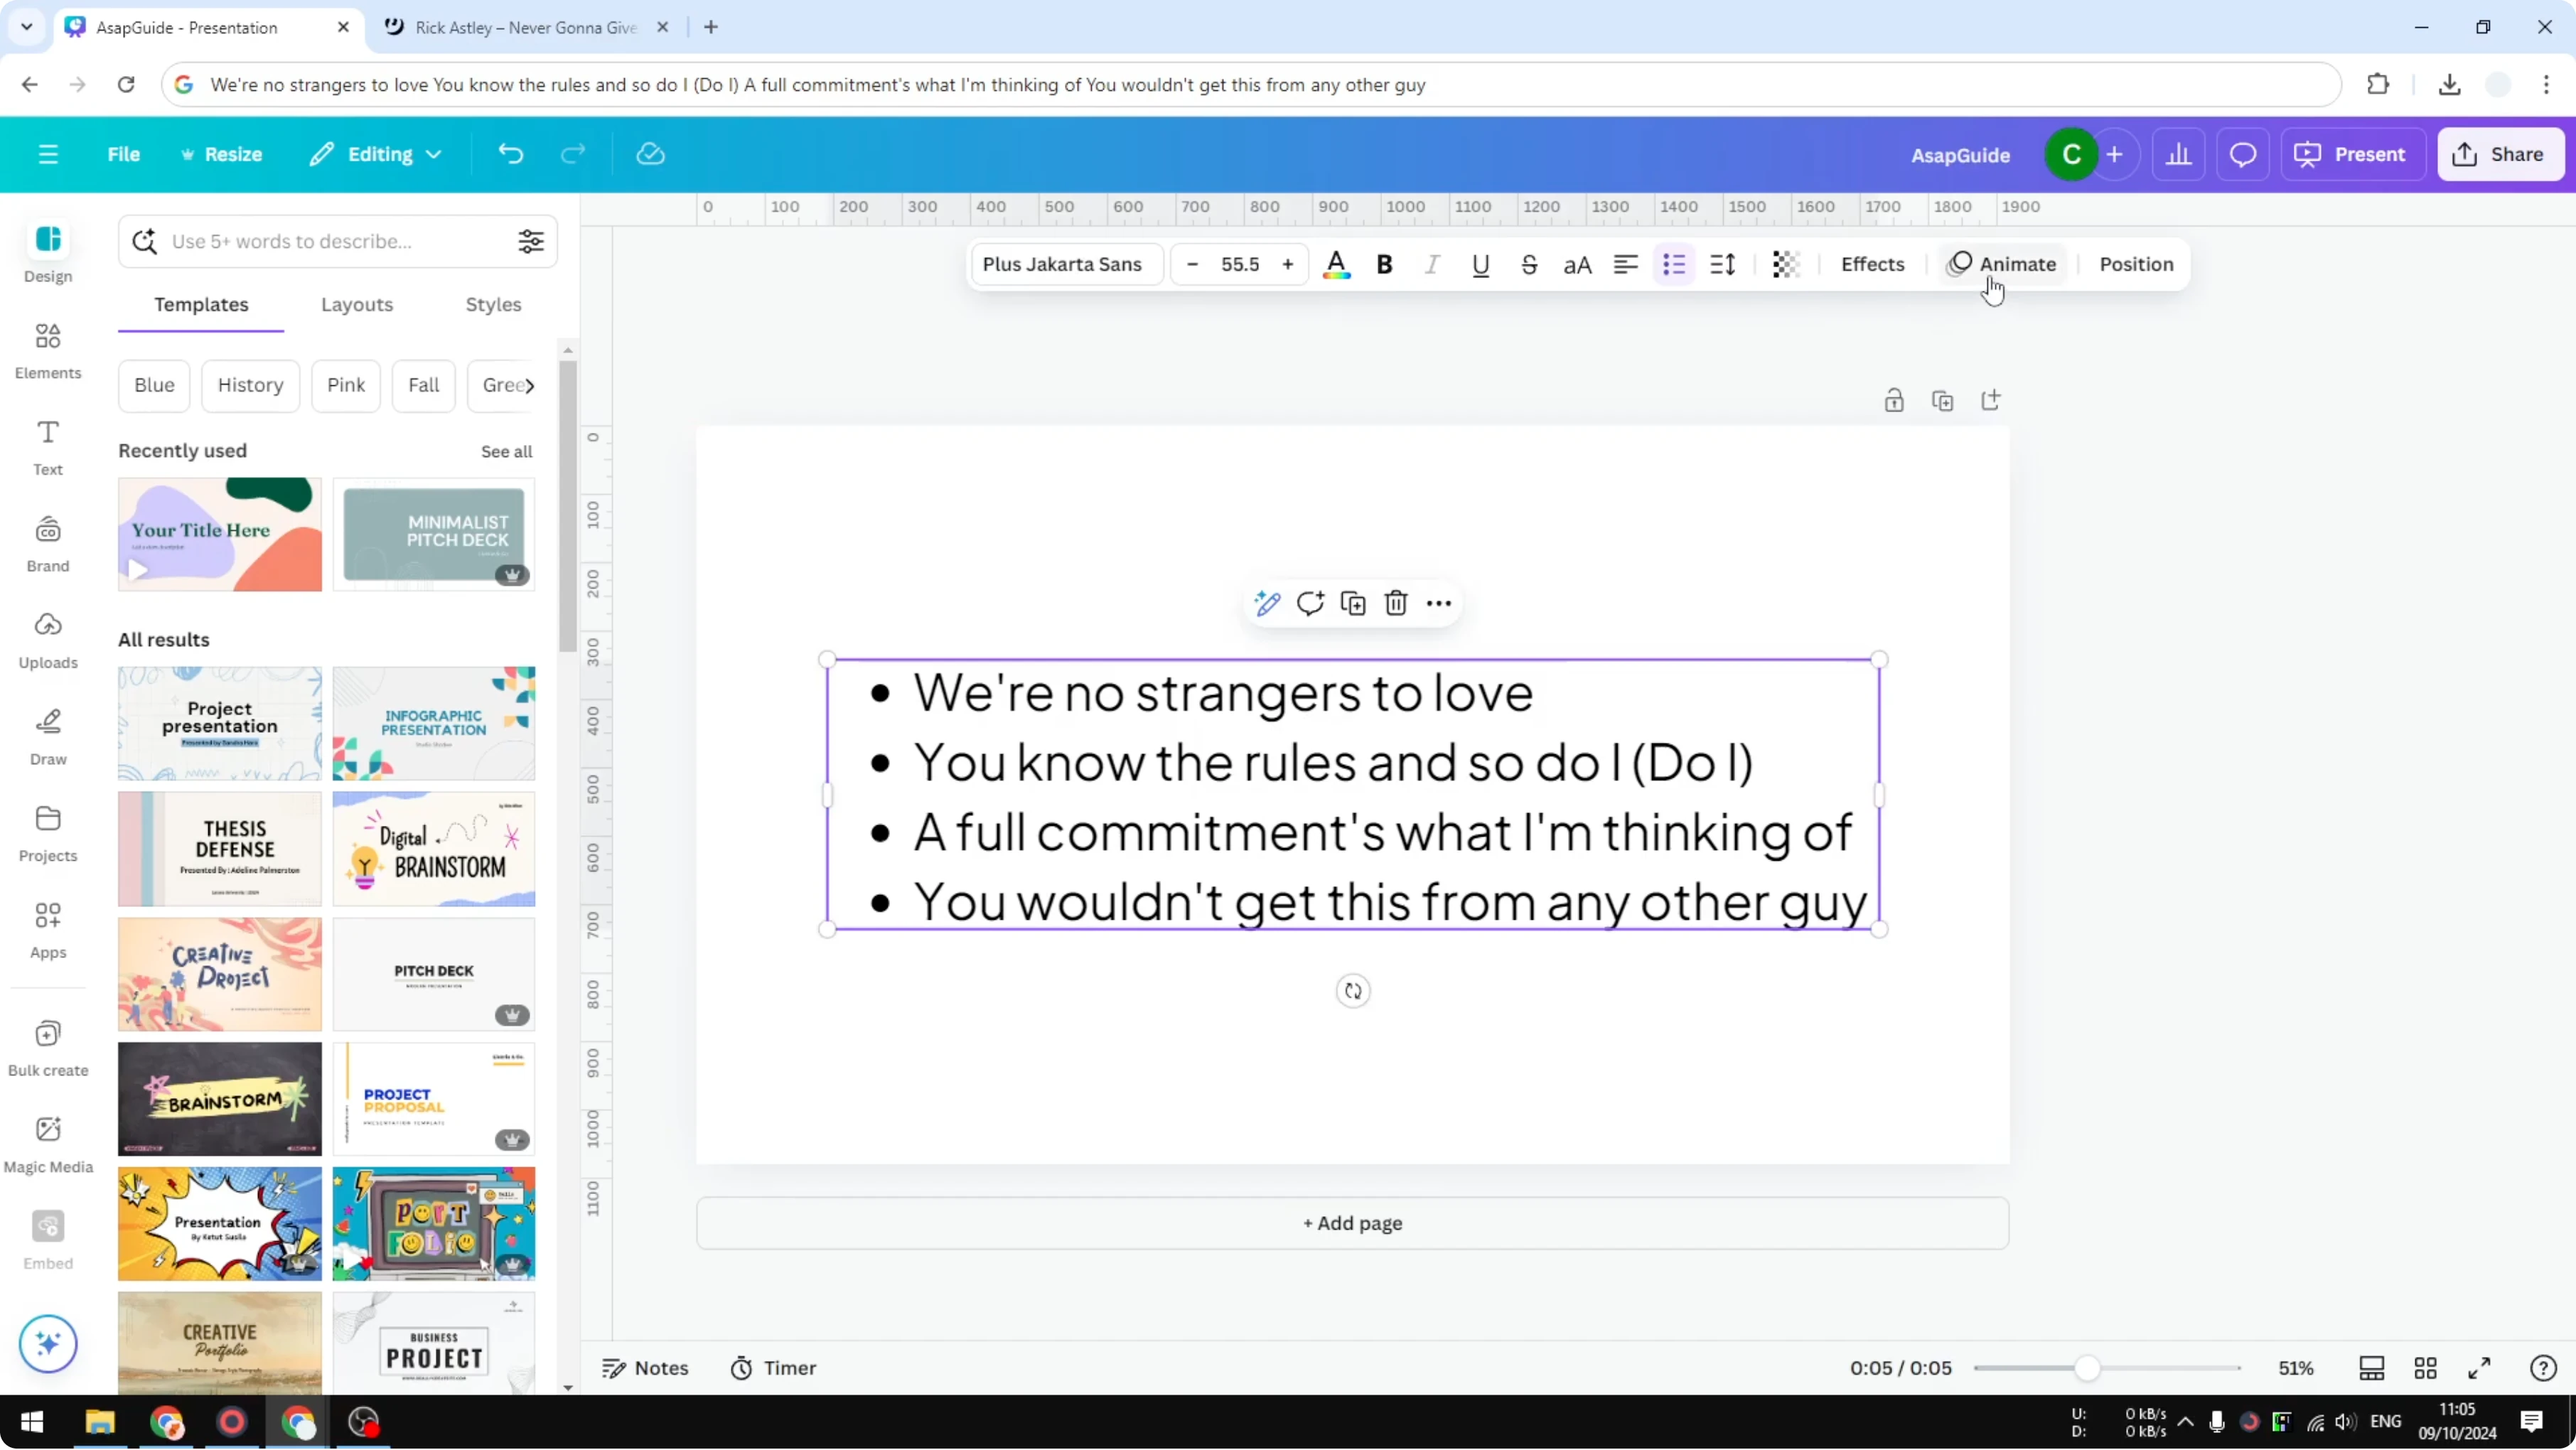The image size is (2576, 1450).
Task: Open the line spacing options
Action: pos(1723,264)
